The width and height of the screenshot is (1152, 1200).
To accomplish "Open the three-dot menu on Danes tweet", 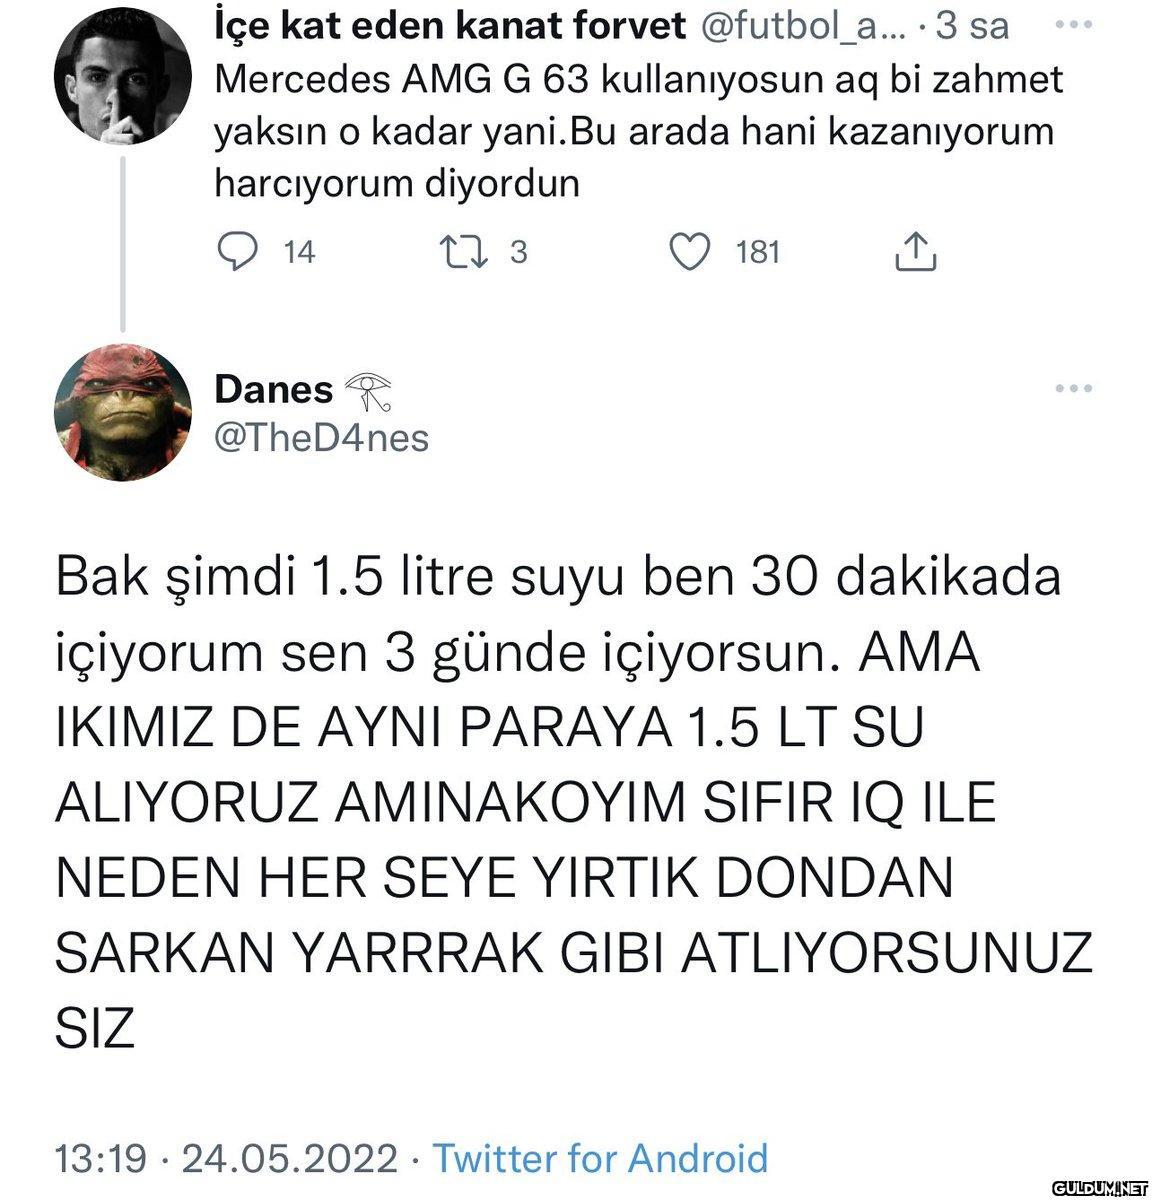I will (1075, 388).
